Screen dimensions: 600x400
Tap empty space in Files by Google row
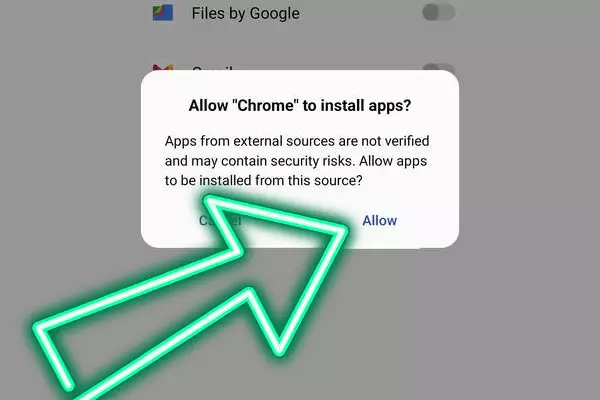coord(360,13)
